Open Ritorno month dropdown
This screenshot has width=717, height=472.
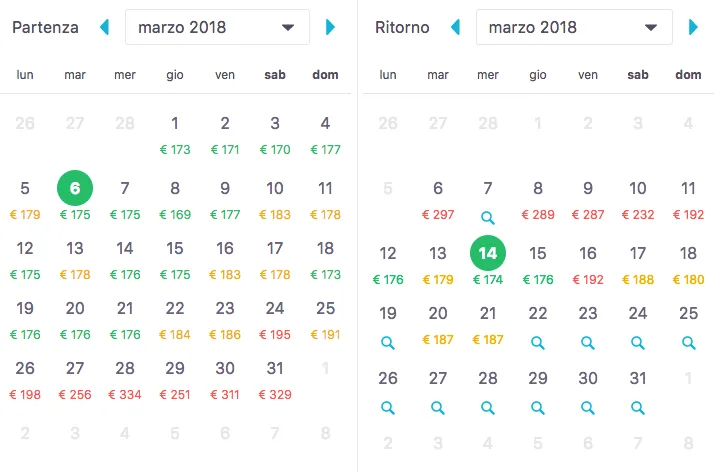pyautogui.click(x=573, y=28)
